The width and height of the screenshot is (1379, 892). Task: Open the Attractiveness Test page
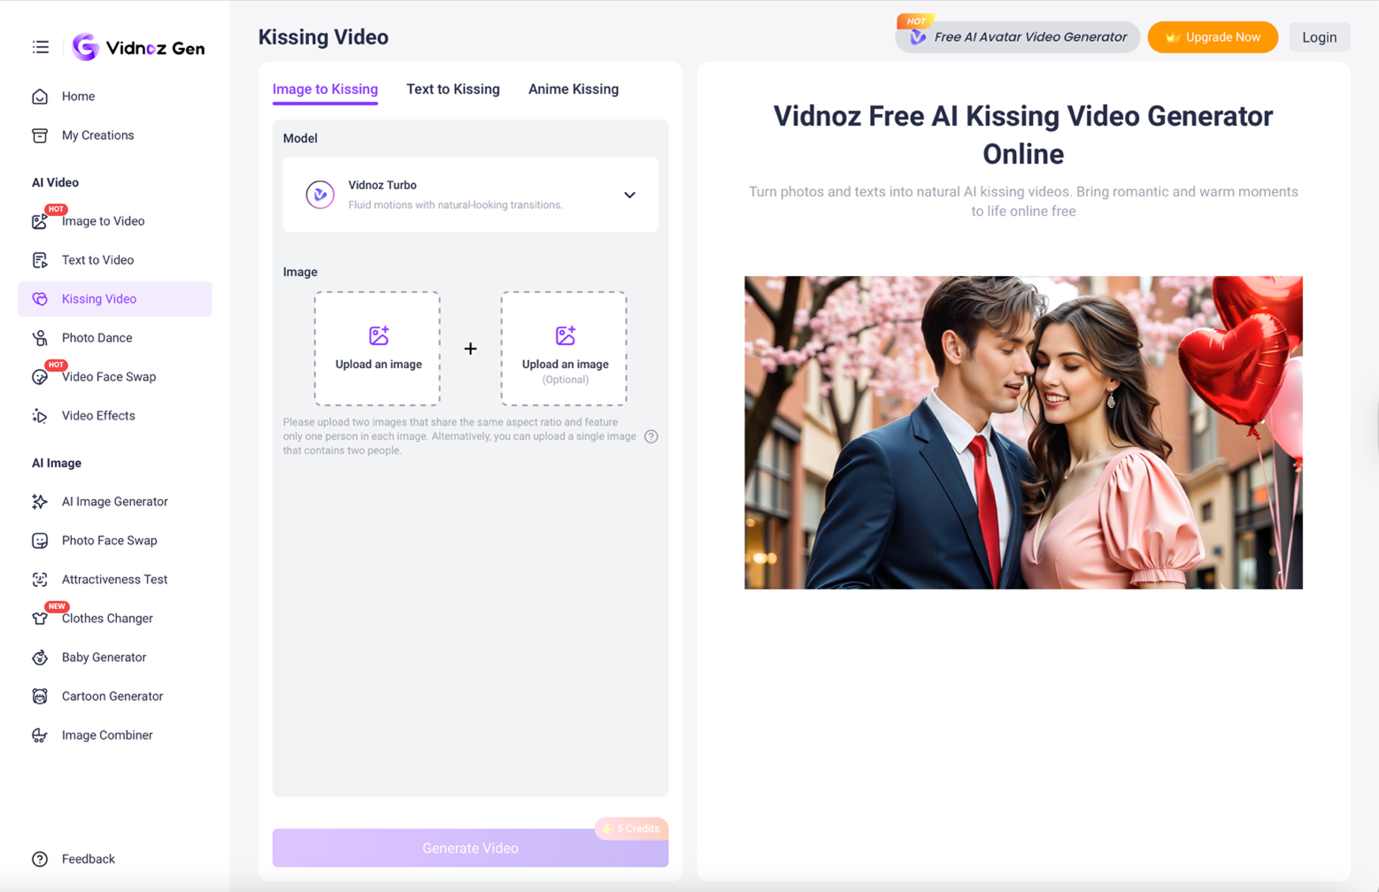115,580
